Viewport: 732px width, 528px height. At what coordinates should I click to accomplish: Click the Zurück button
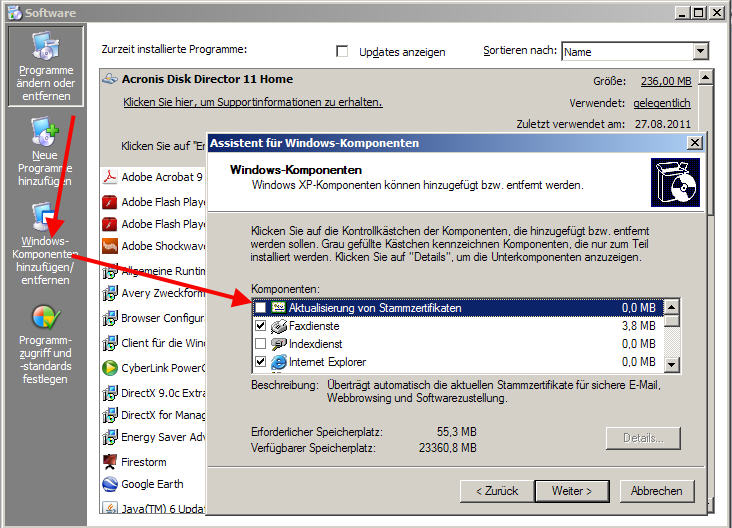(497, 491)
